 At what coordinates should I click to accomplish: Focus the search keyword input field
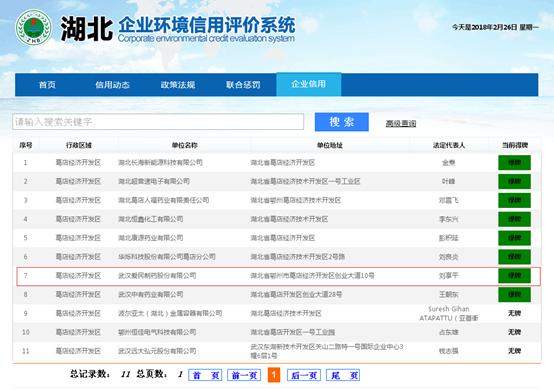coord(158,122)
